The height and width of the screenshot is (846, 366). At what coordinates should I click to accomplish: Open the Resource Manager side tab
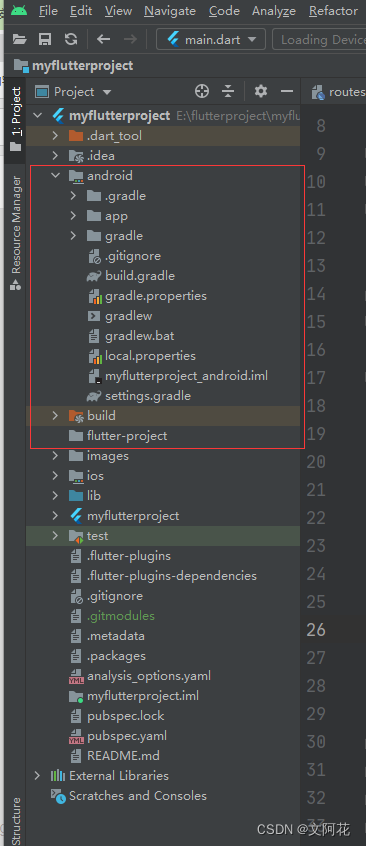[x=16, y=233]
